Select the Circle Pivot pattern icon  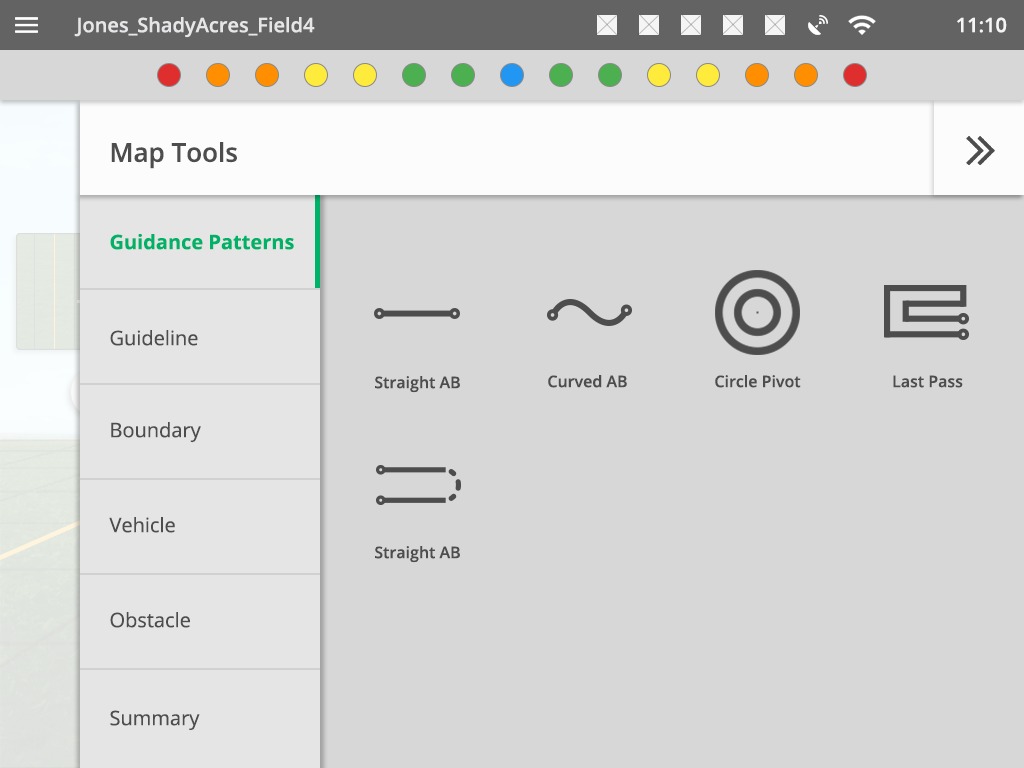[757, 312]
